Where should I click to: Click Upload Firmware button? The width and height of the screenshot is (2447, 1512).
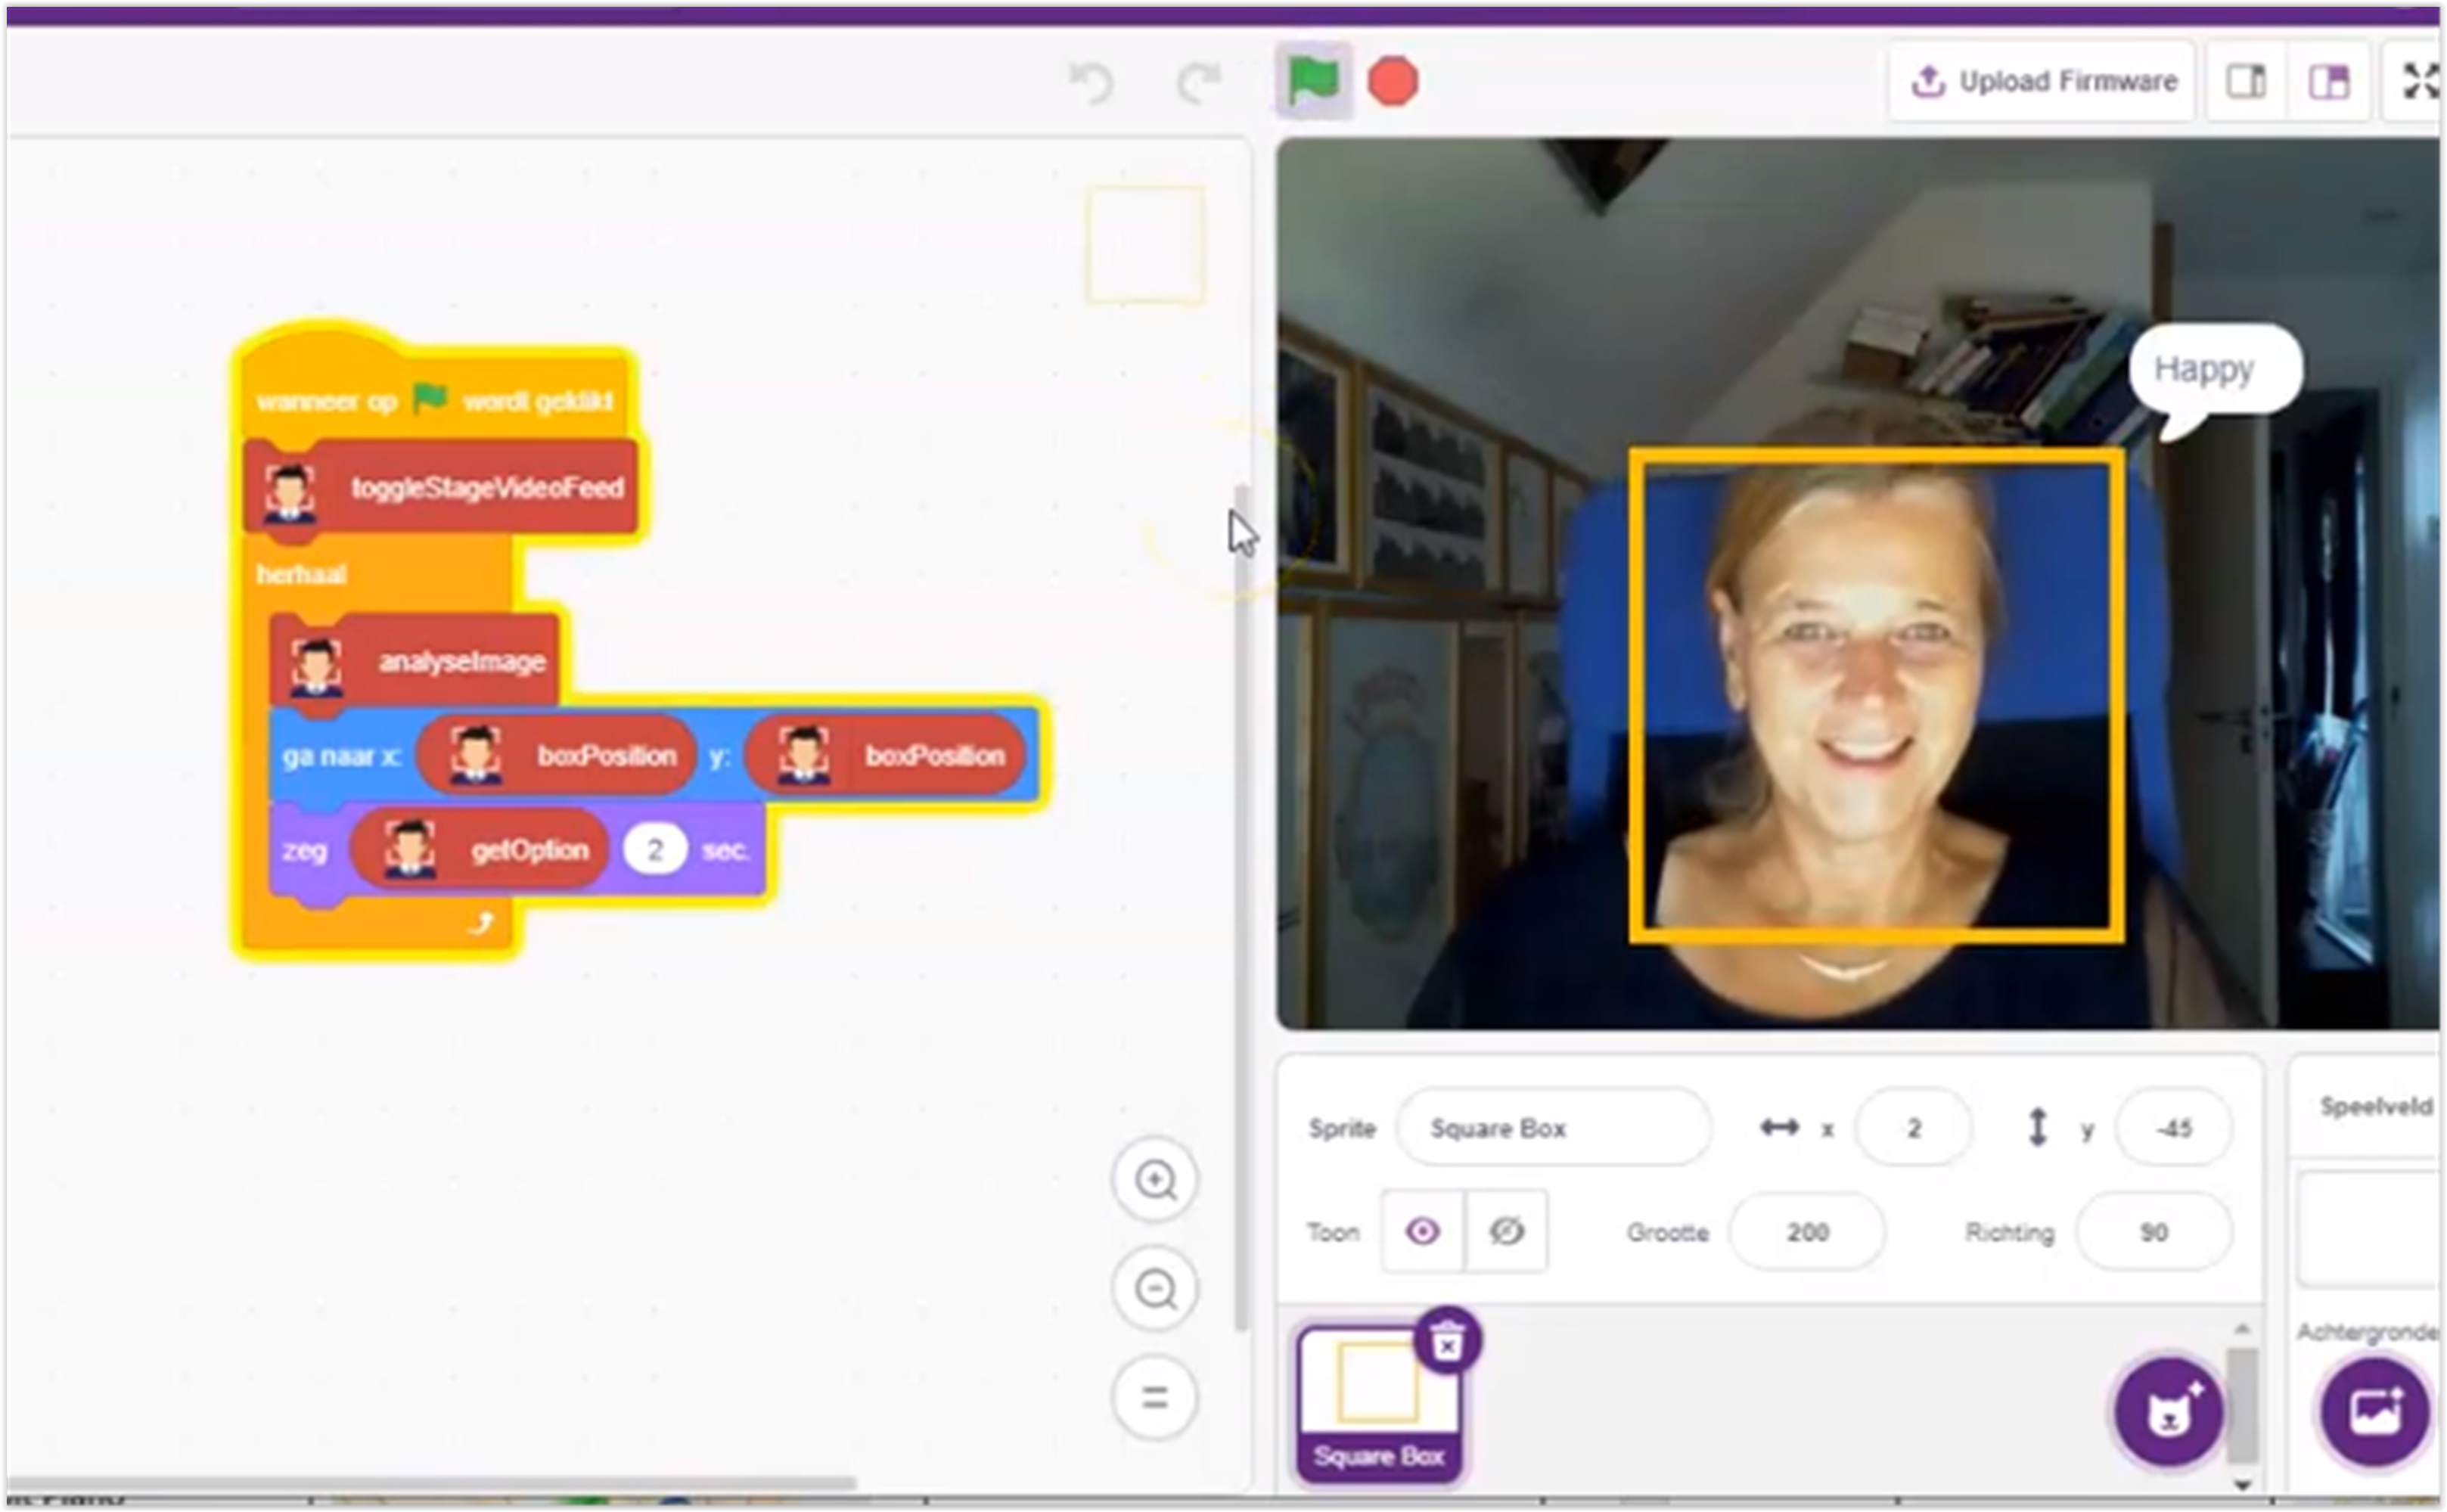pyautogui.click(x=2043, y=82)
